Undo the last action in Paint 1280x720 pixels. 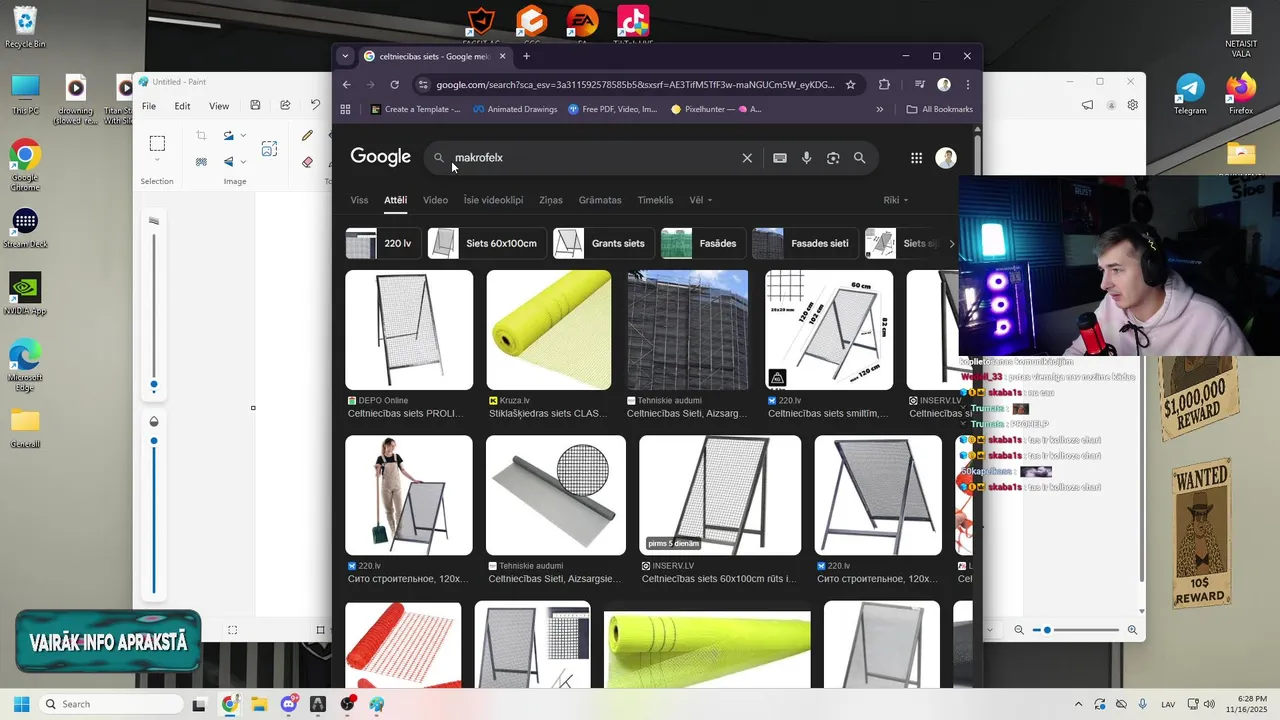(x=315, y=105)
